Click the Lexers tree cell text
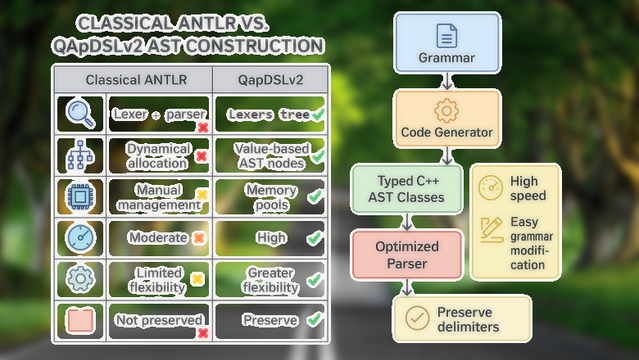 click(x=269, y=115)
